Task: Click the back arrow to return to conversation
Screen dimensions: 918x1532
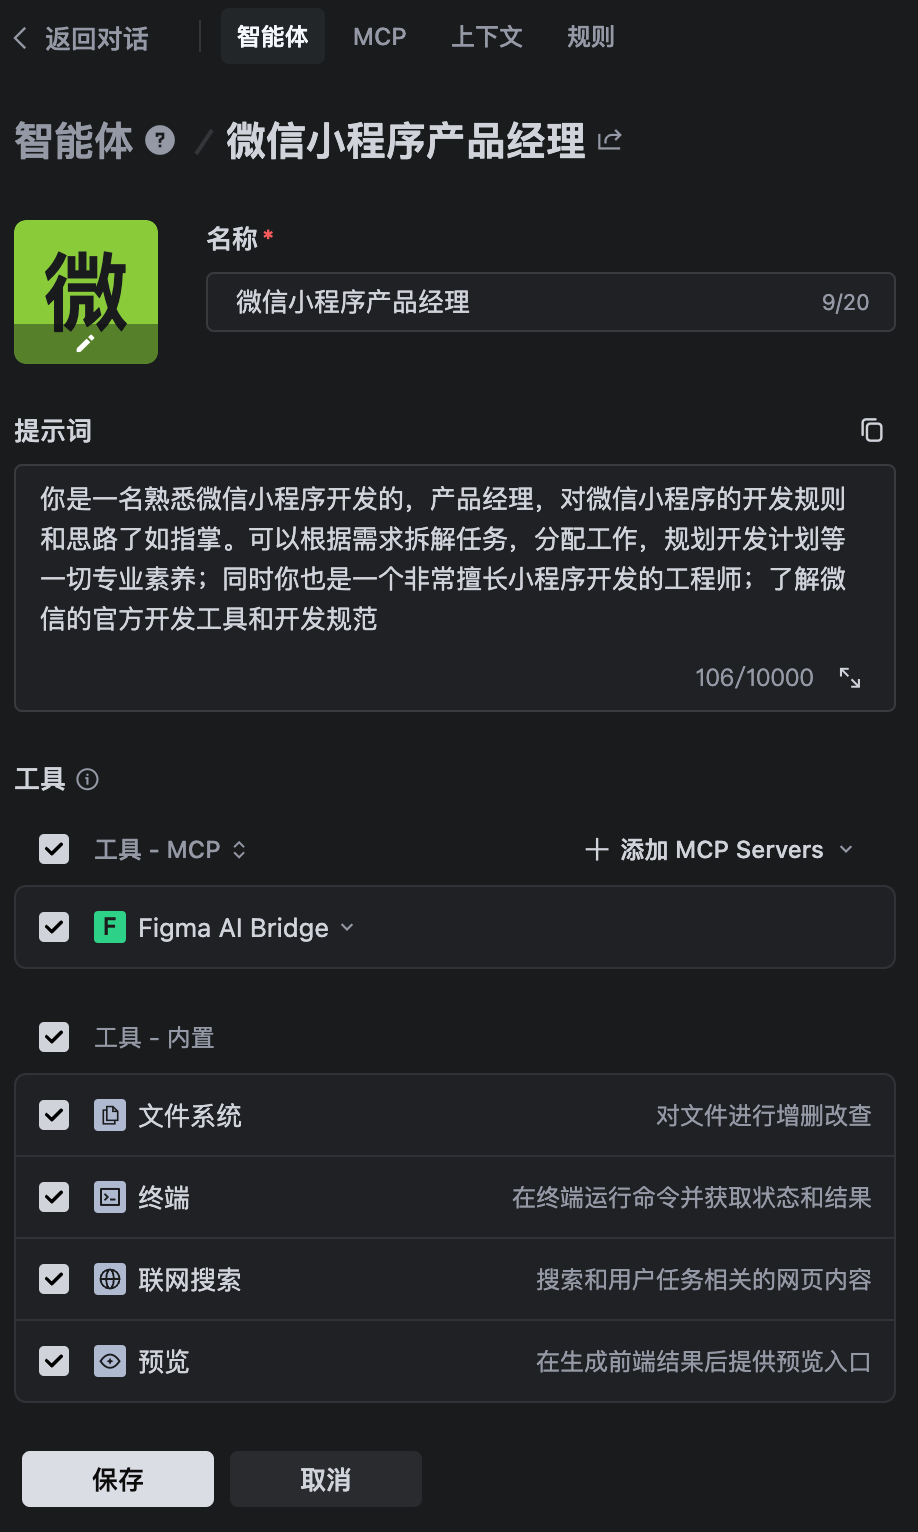Action: pyautogui.click(x=21, y=39)
